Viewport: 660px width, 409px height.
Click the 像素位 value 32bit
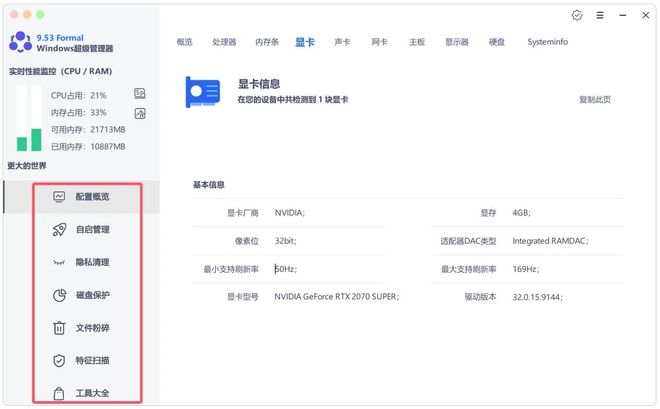[285, 241]
